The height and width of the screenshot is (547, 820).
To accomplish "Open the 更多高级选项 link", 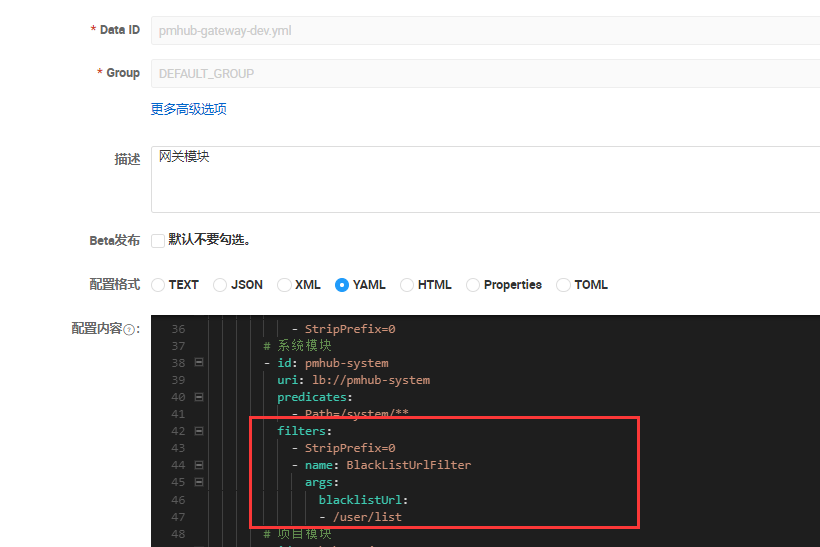I will pos(189,109).
